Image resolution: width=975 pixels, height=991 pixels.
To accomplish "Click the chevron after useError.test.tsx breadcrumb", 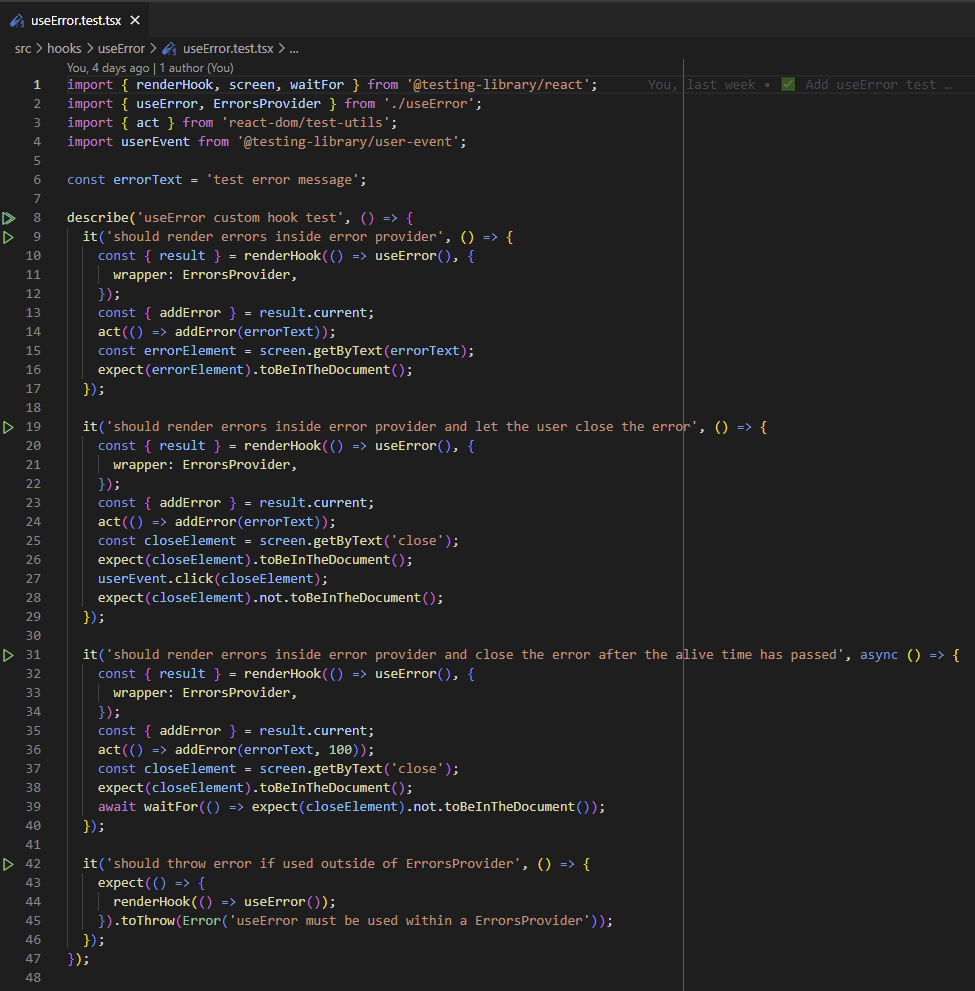I will [282, 49].
